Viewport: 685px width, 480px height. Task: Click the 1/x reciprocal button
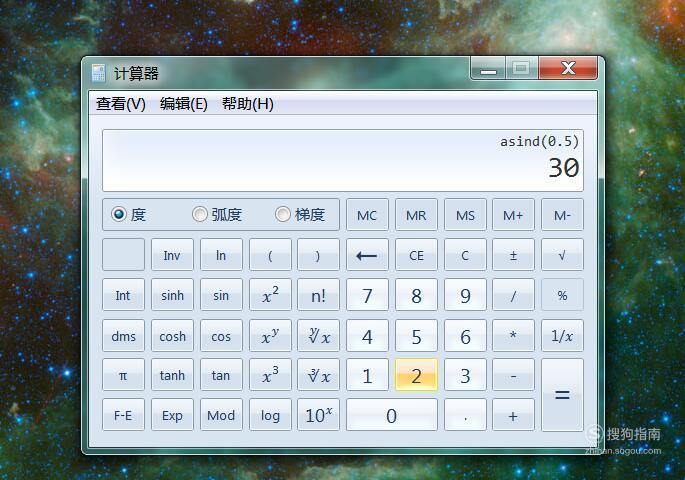click(562, 335)
